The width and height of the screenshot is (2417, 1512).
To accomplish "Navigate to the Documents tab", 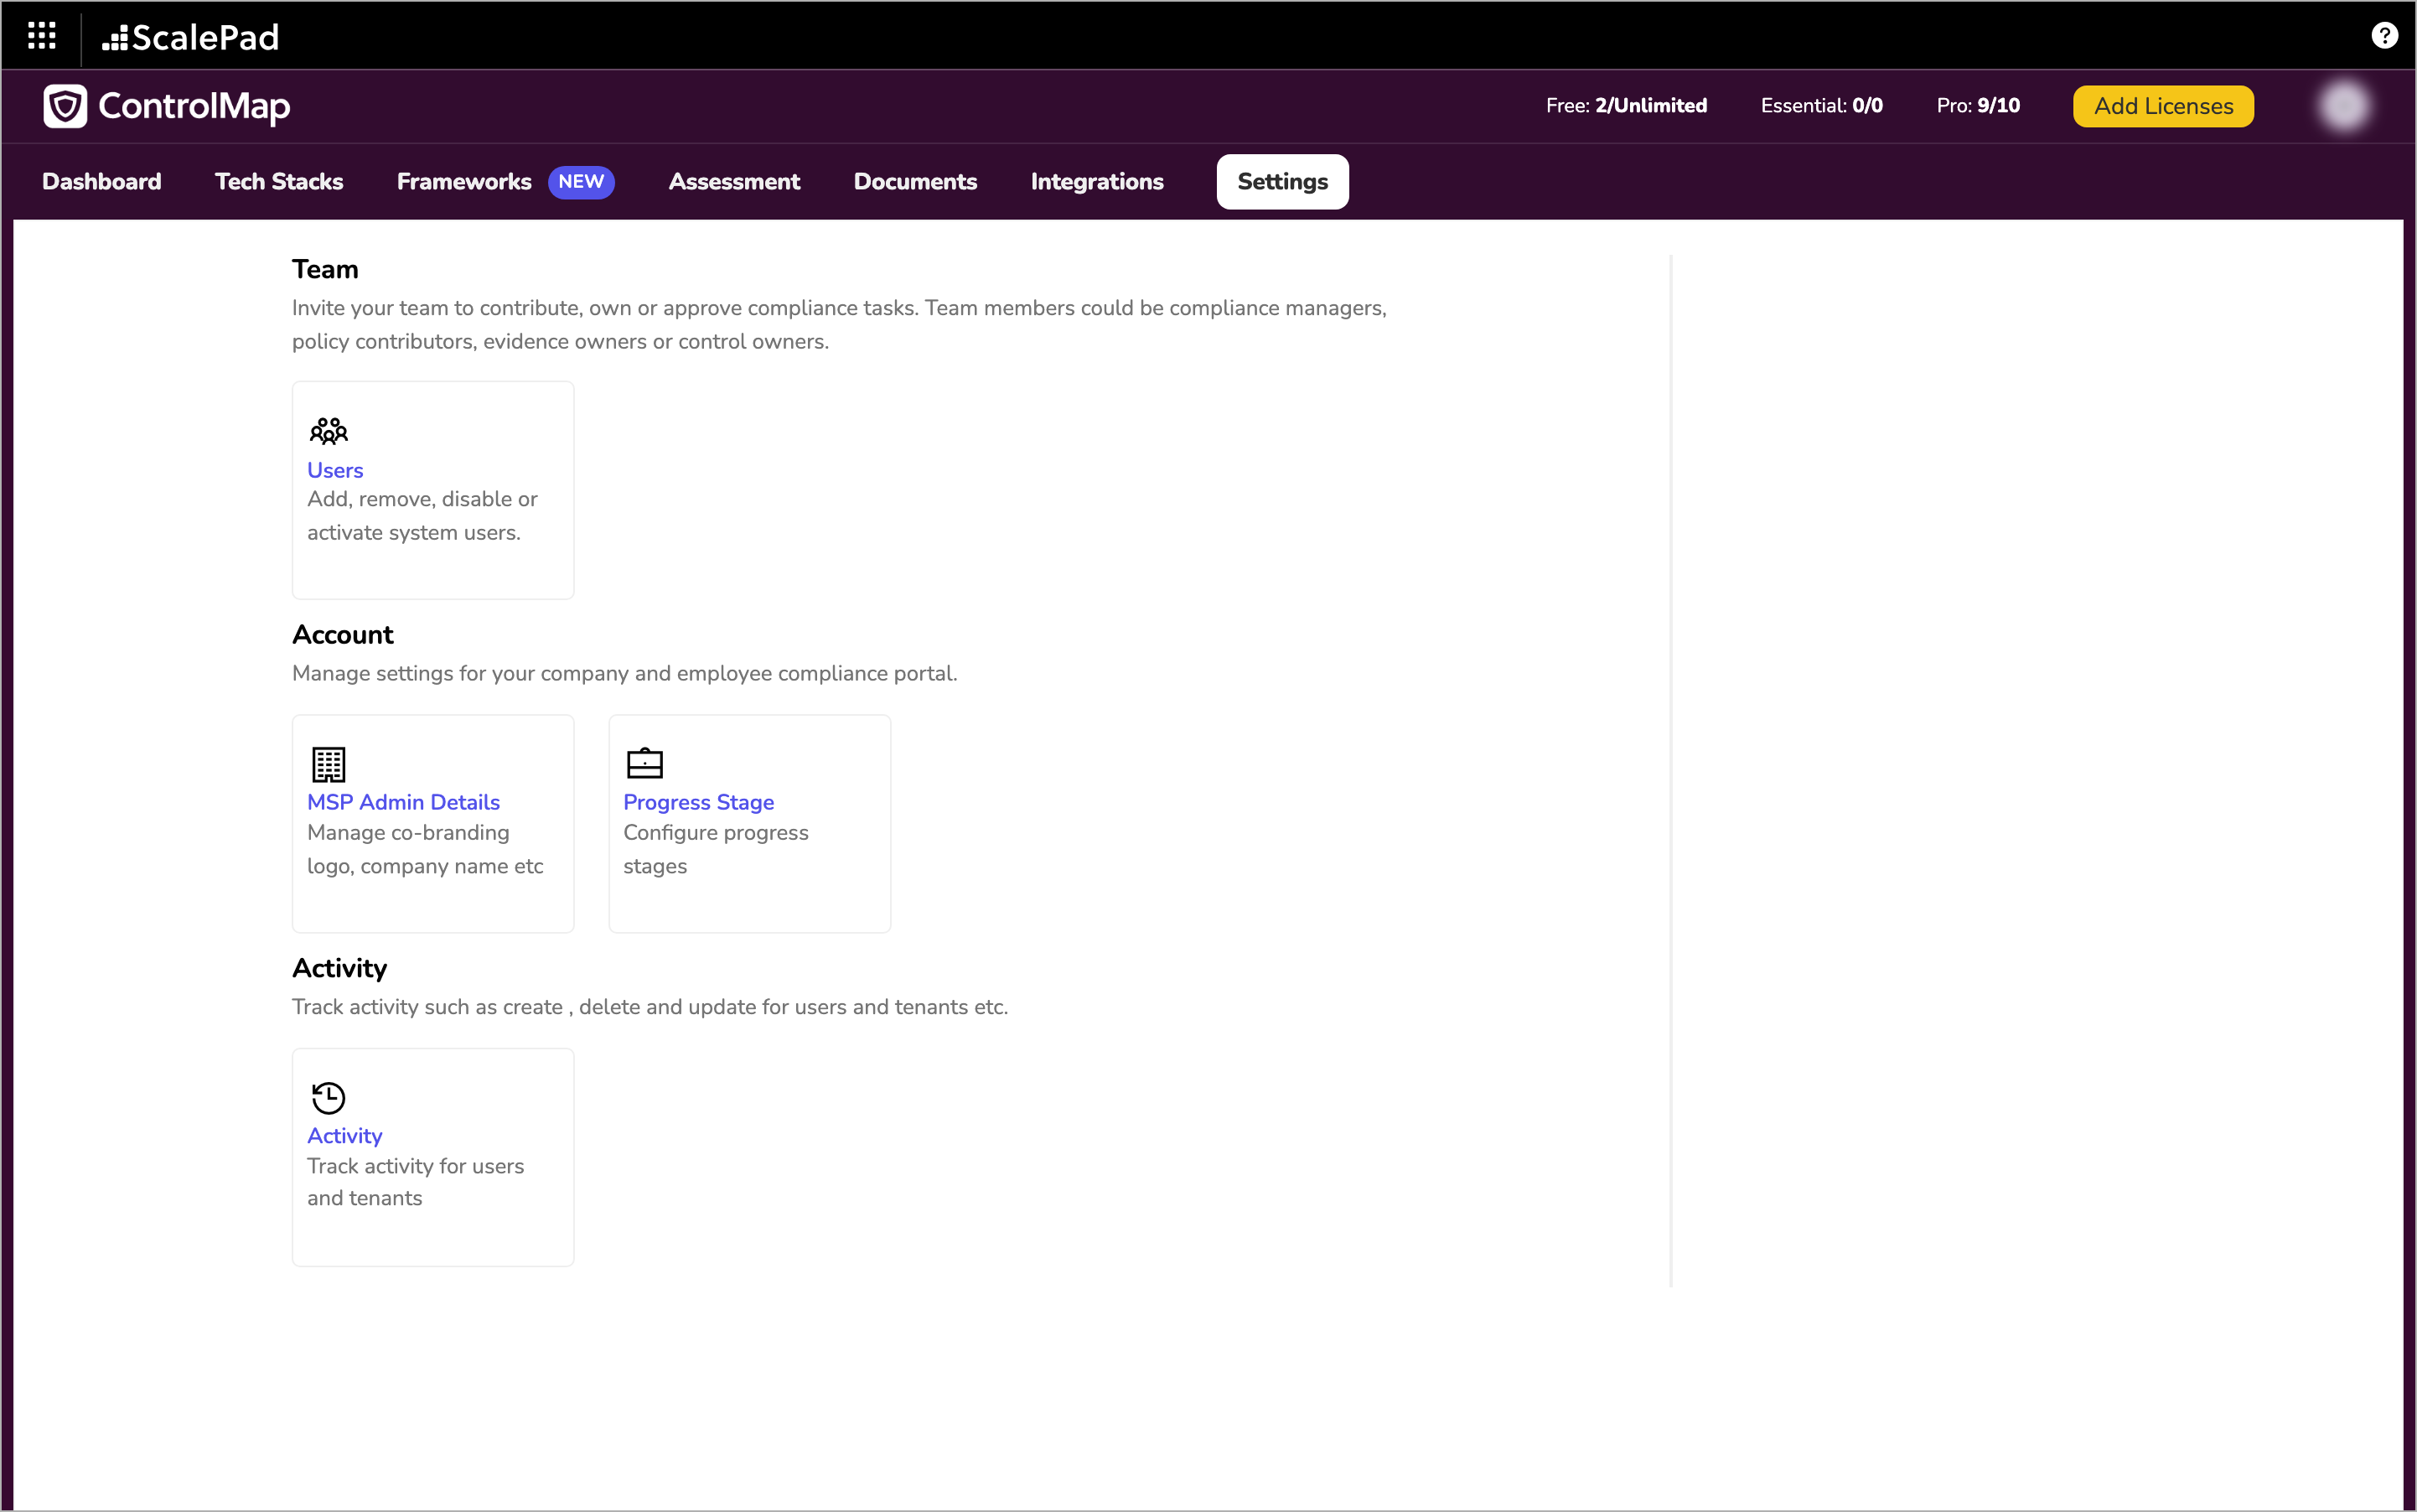I will [x=915, y=182].
